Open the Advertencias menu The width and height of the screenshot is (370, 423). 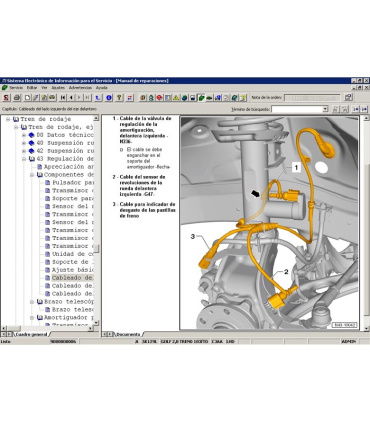point(80,88)
